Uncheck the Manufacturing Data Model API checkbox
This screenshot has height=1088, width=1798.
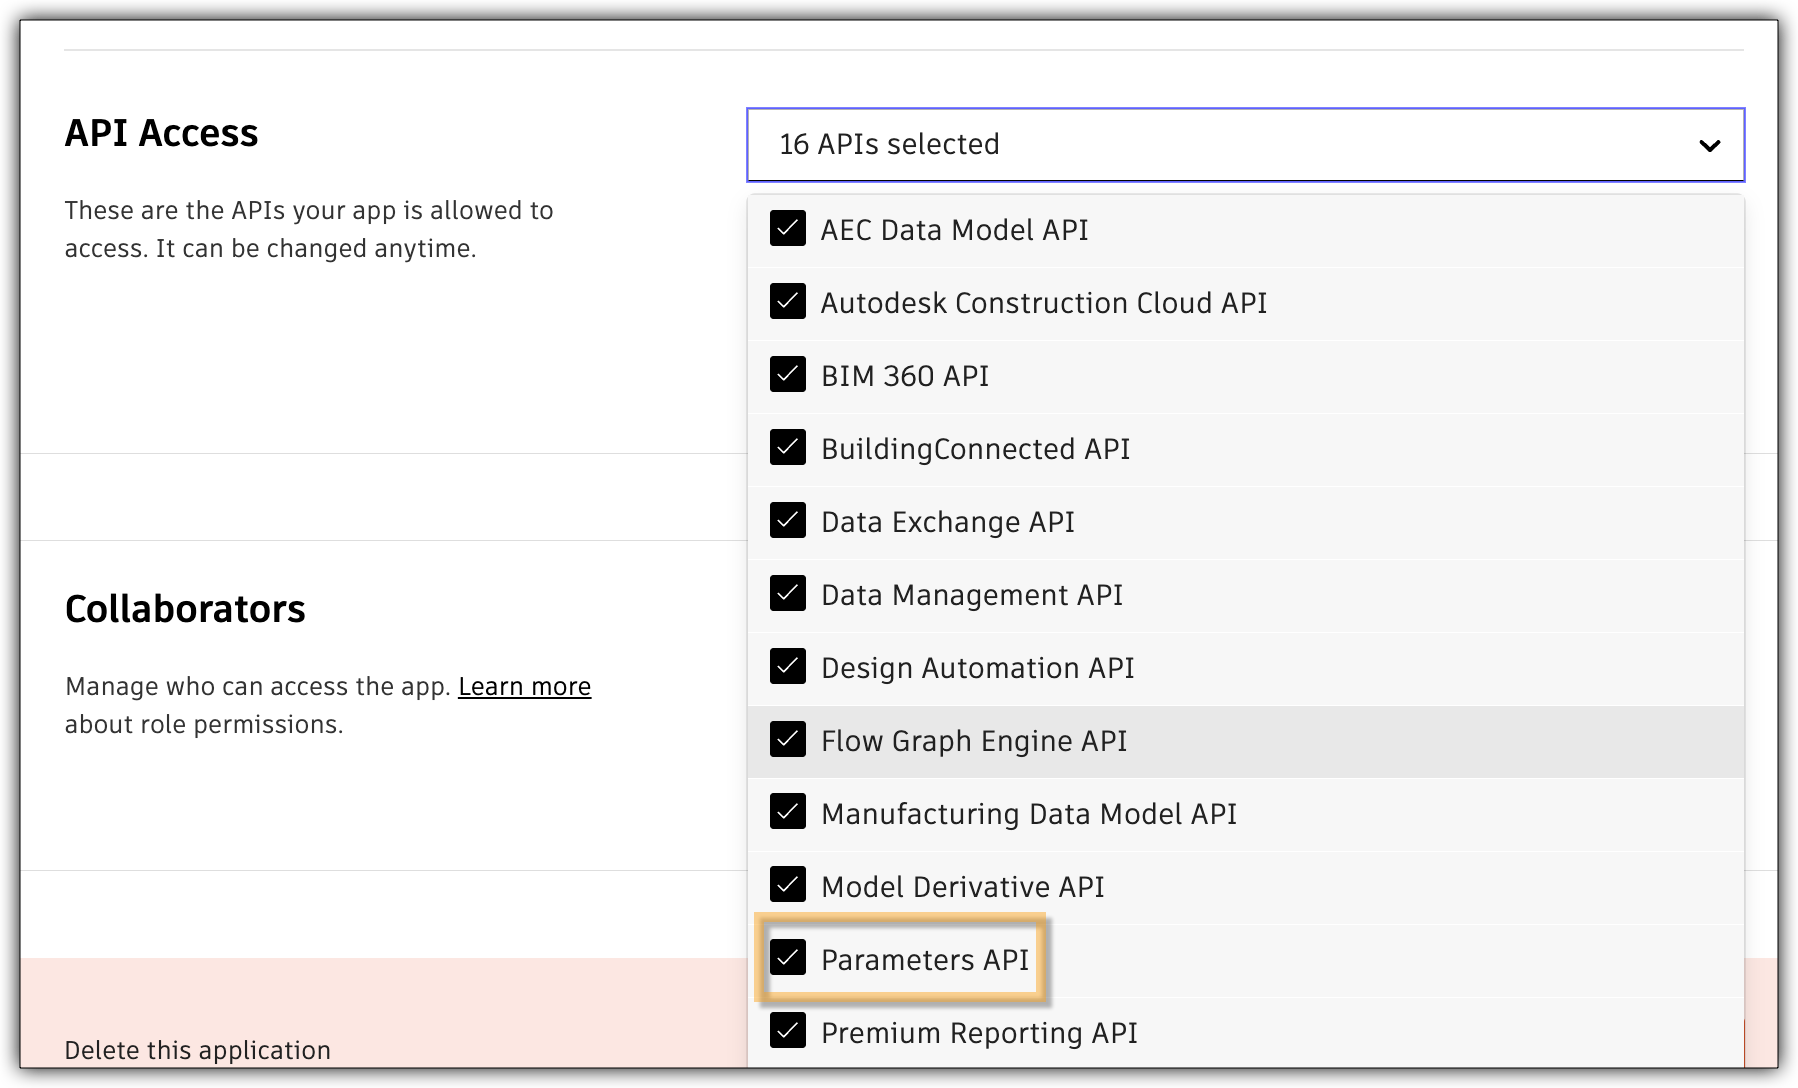(x=788, y=812)
